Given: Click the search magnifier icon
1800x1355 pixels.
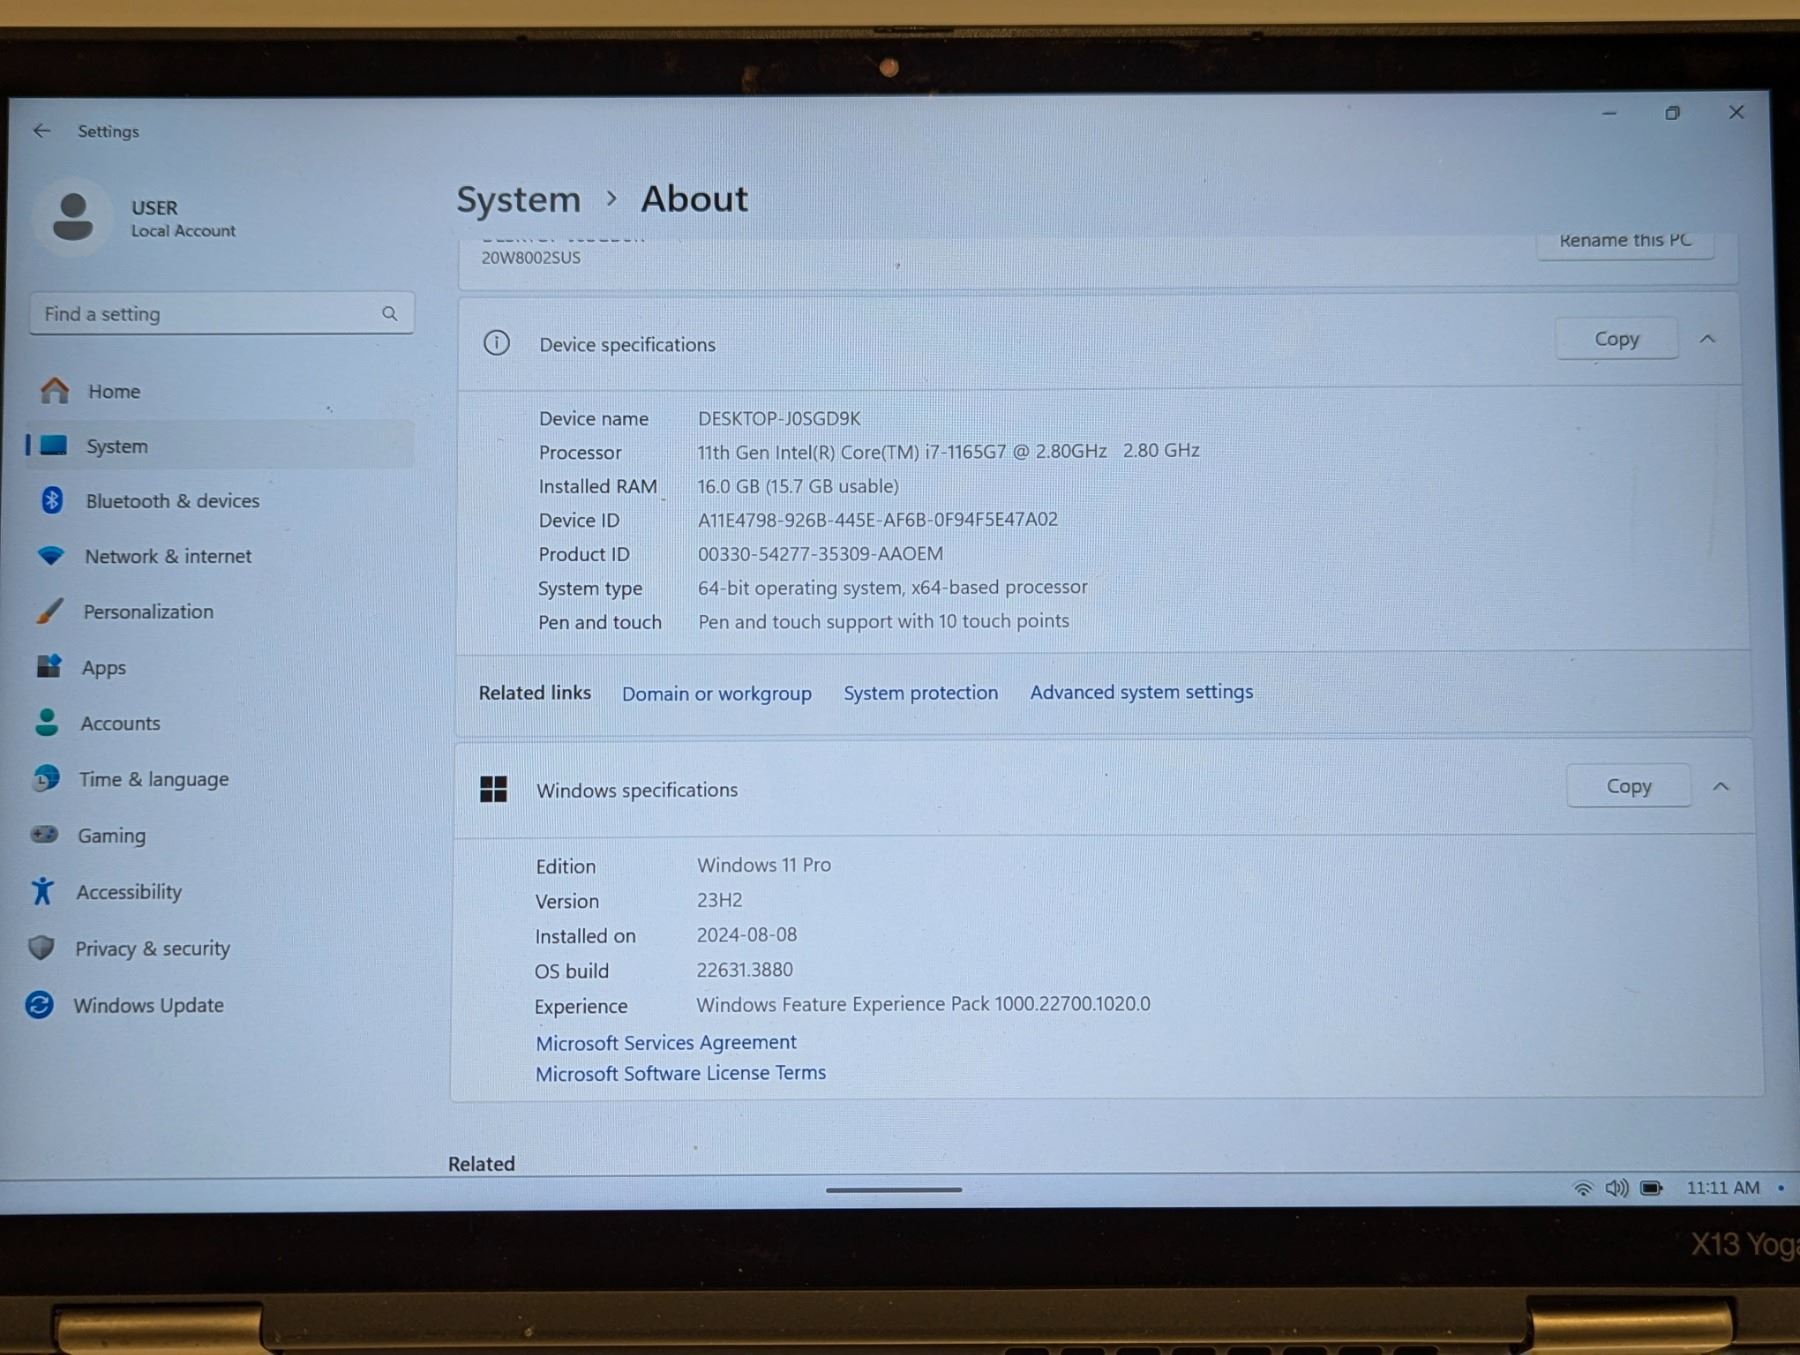Looking at the screenshot, I should (389, 314).
